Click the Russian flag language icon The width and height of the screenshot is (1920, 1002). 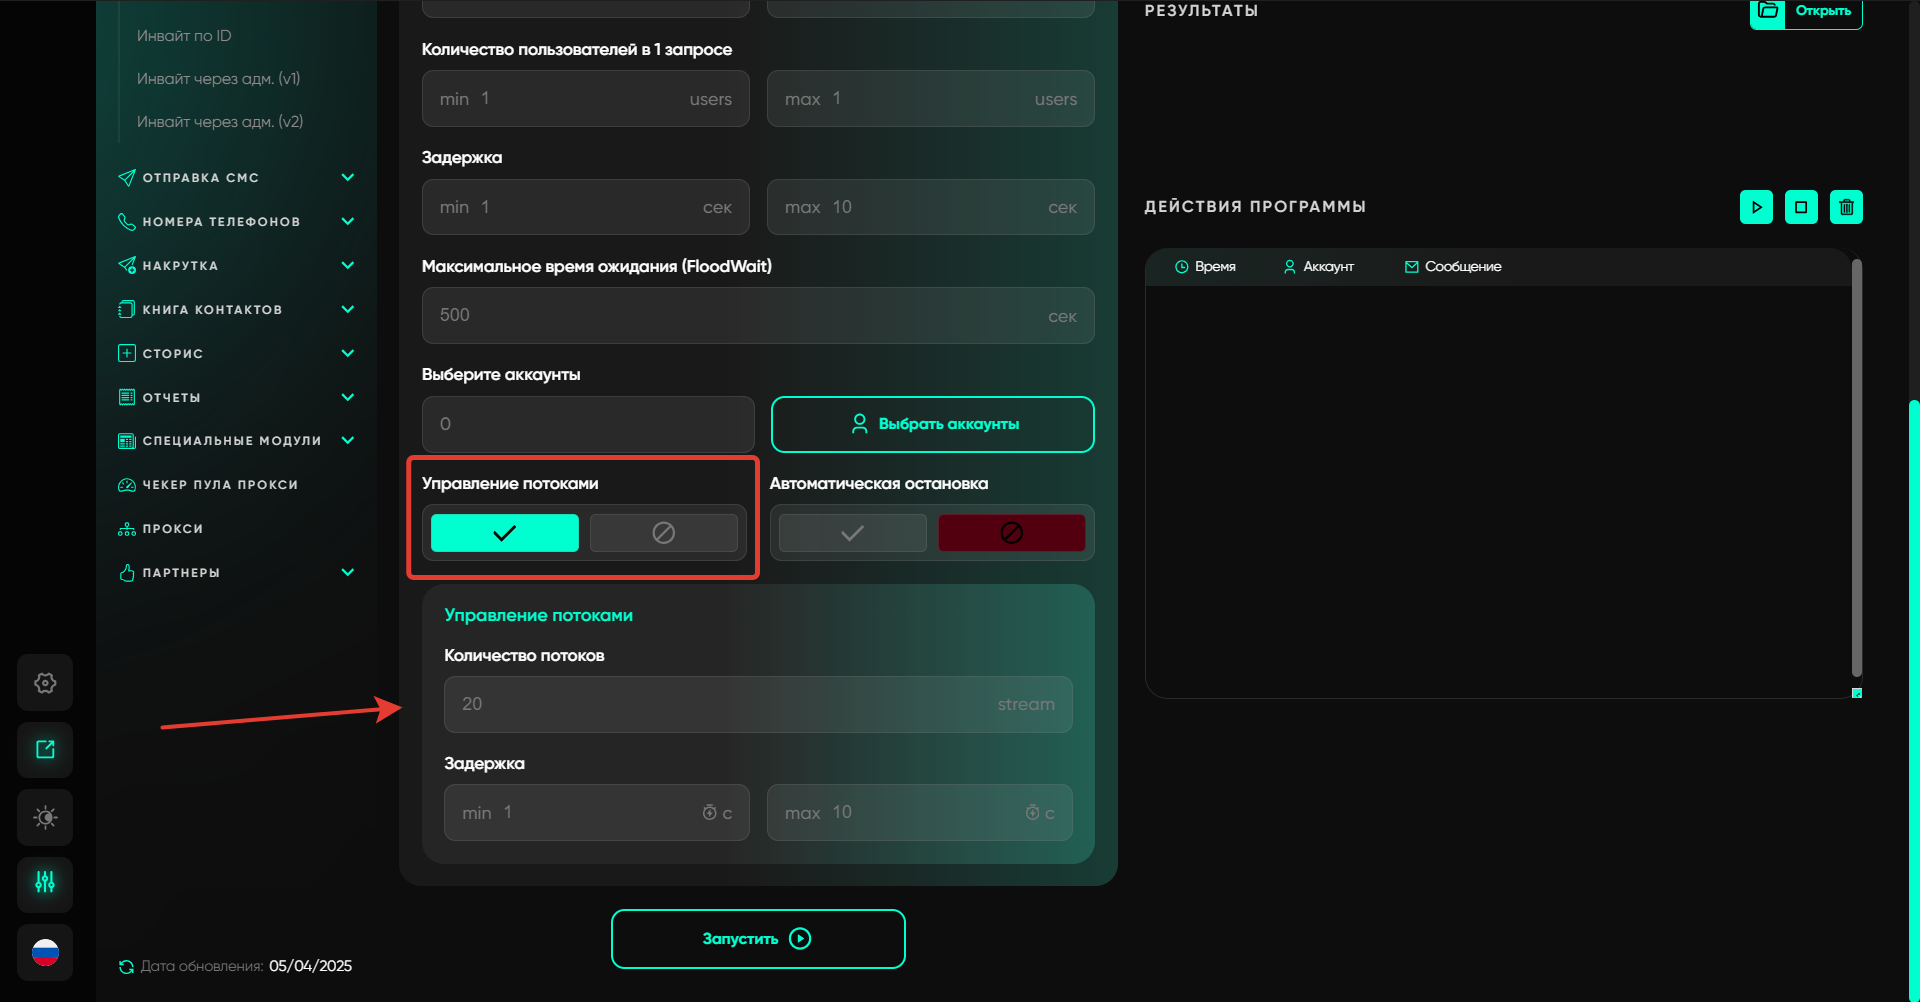pos(45,952)
